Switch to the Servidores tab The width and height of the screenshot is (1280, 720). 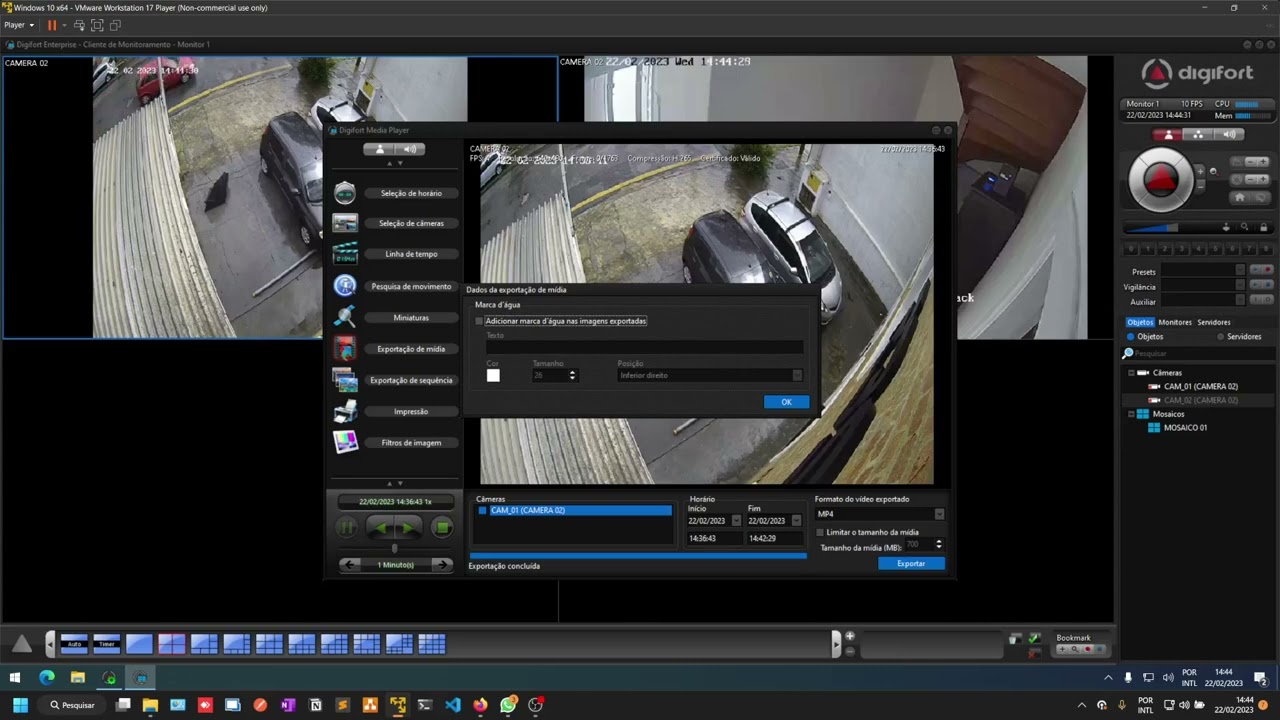click(x=1214, y=322)
